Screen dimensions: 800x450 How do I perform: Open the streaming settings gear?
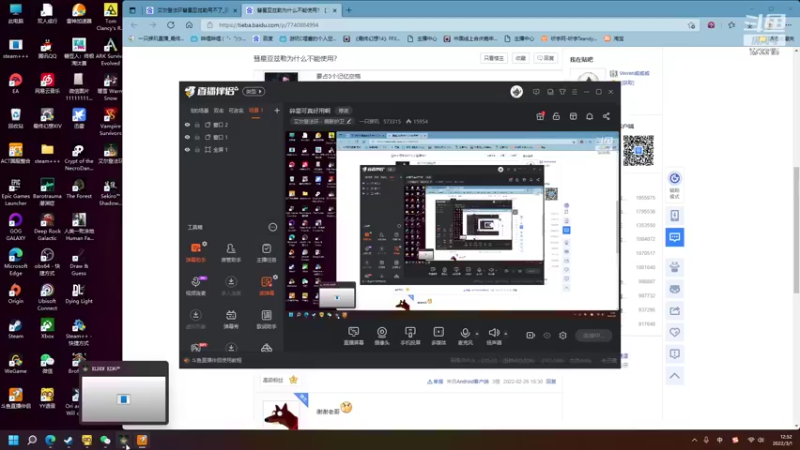(x=563, y=335)
